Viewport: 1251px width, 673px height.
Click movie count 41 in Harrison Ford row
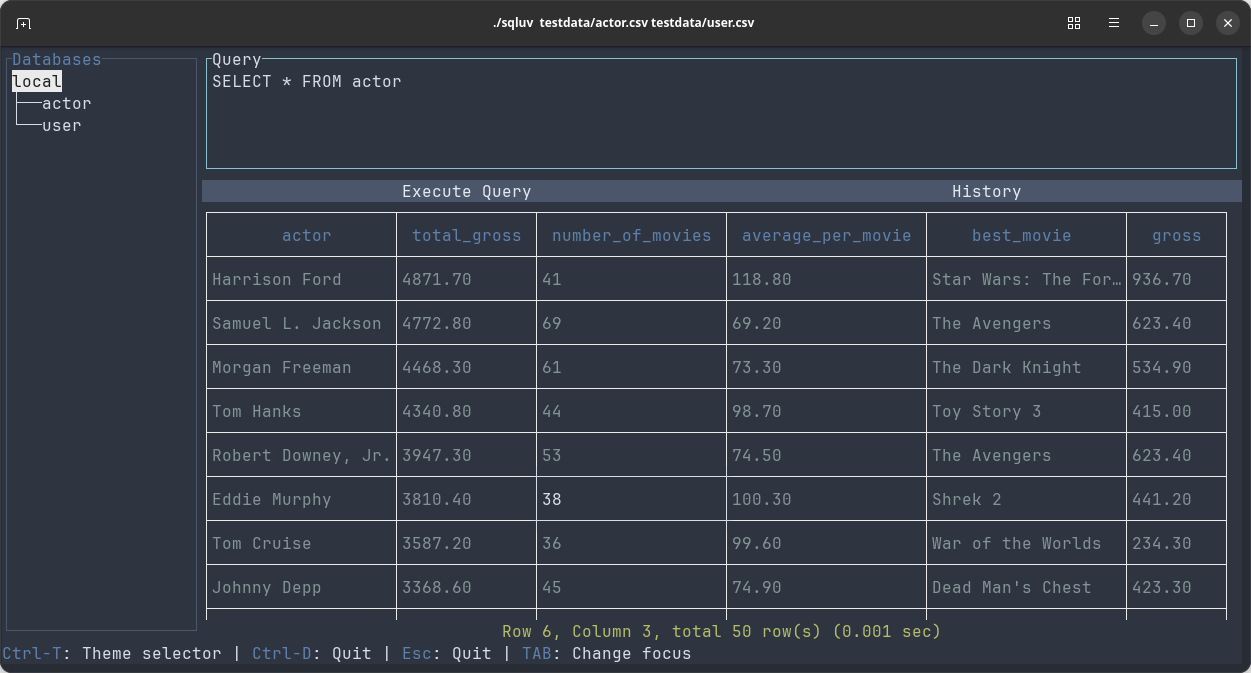[552, 280]
